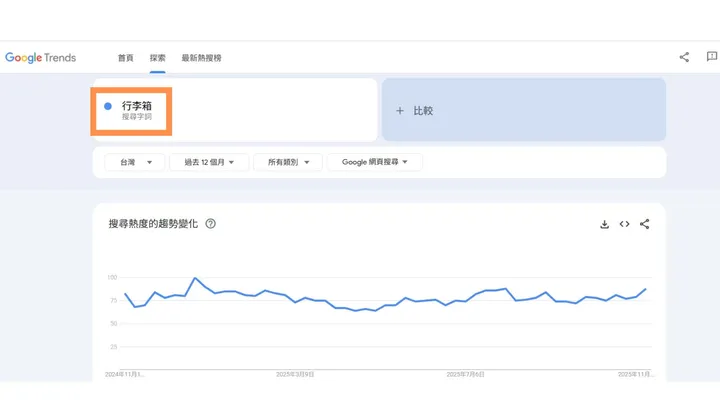Click the help icon beside 搜尋熱度的趨勢變化

coord(210,224)
